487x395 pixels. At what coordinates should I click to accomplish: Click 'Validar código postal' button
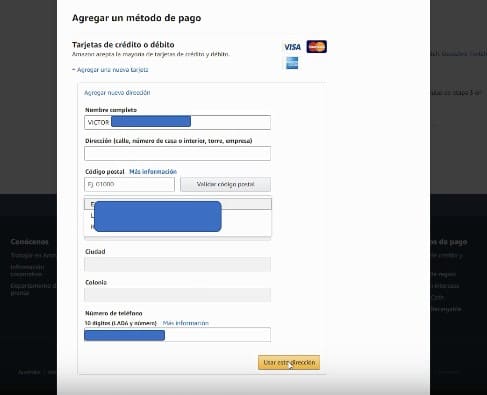click(225, 184)
